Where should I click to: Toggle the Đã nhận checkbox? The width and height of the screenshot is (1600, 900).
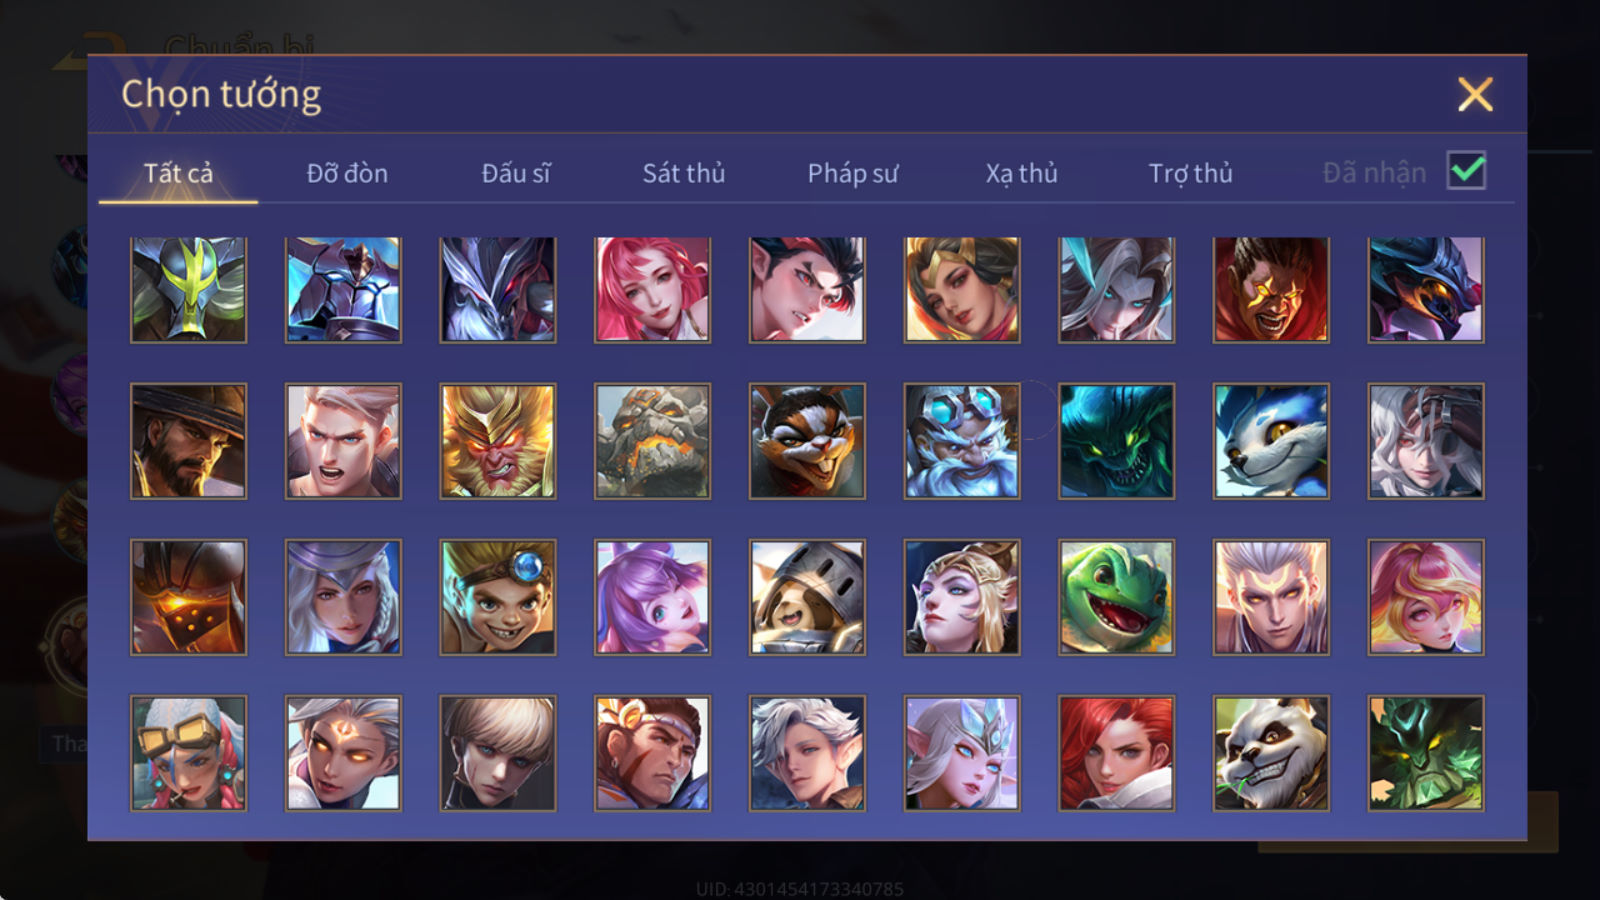point(1466,171)
